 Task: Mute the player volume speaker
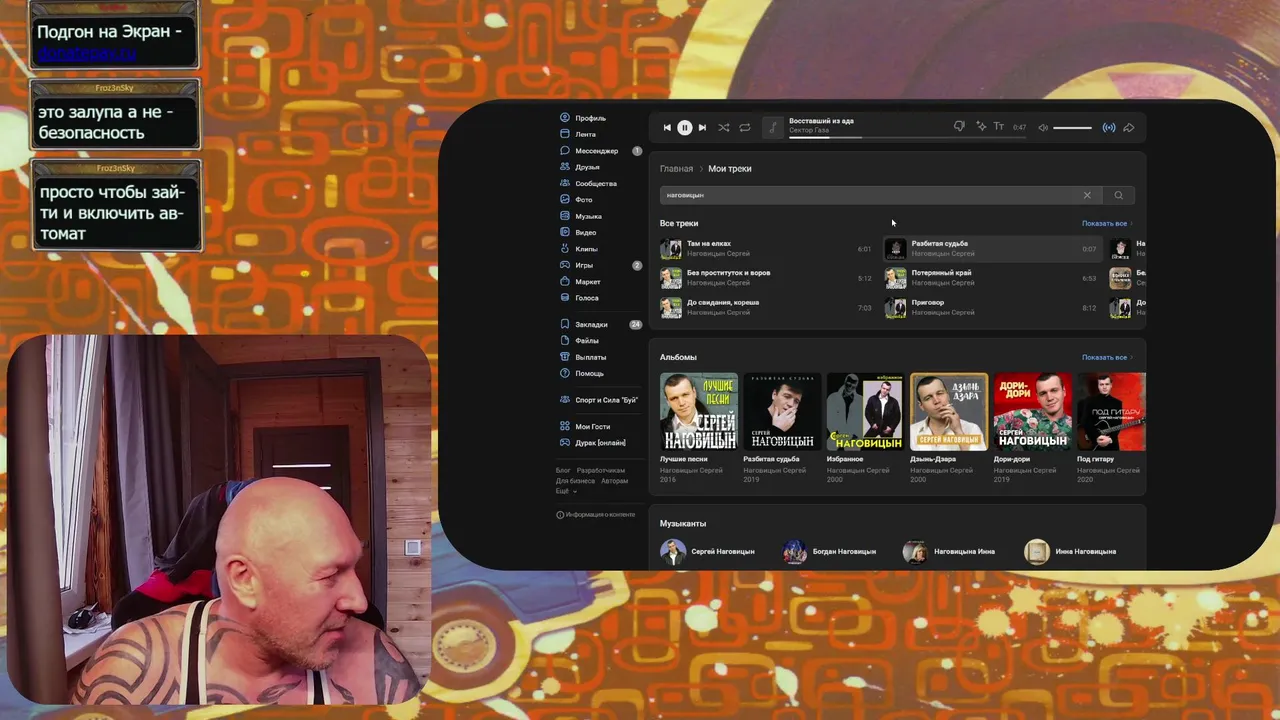pos(1043,127)
